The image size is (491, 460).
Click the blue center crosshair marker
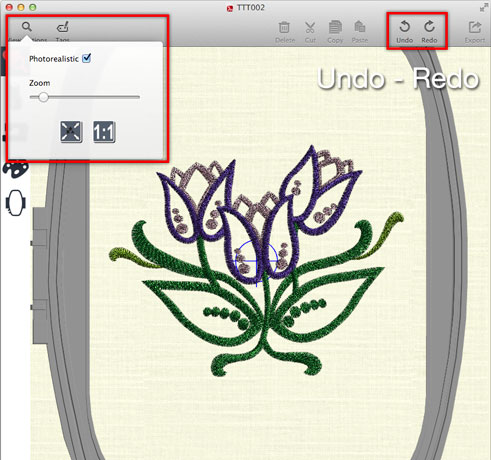pyautogui.click(x=256, y=262)
